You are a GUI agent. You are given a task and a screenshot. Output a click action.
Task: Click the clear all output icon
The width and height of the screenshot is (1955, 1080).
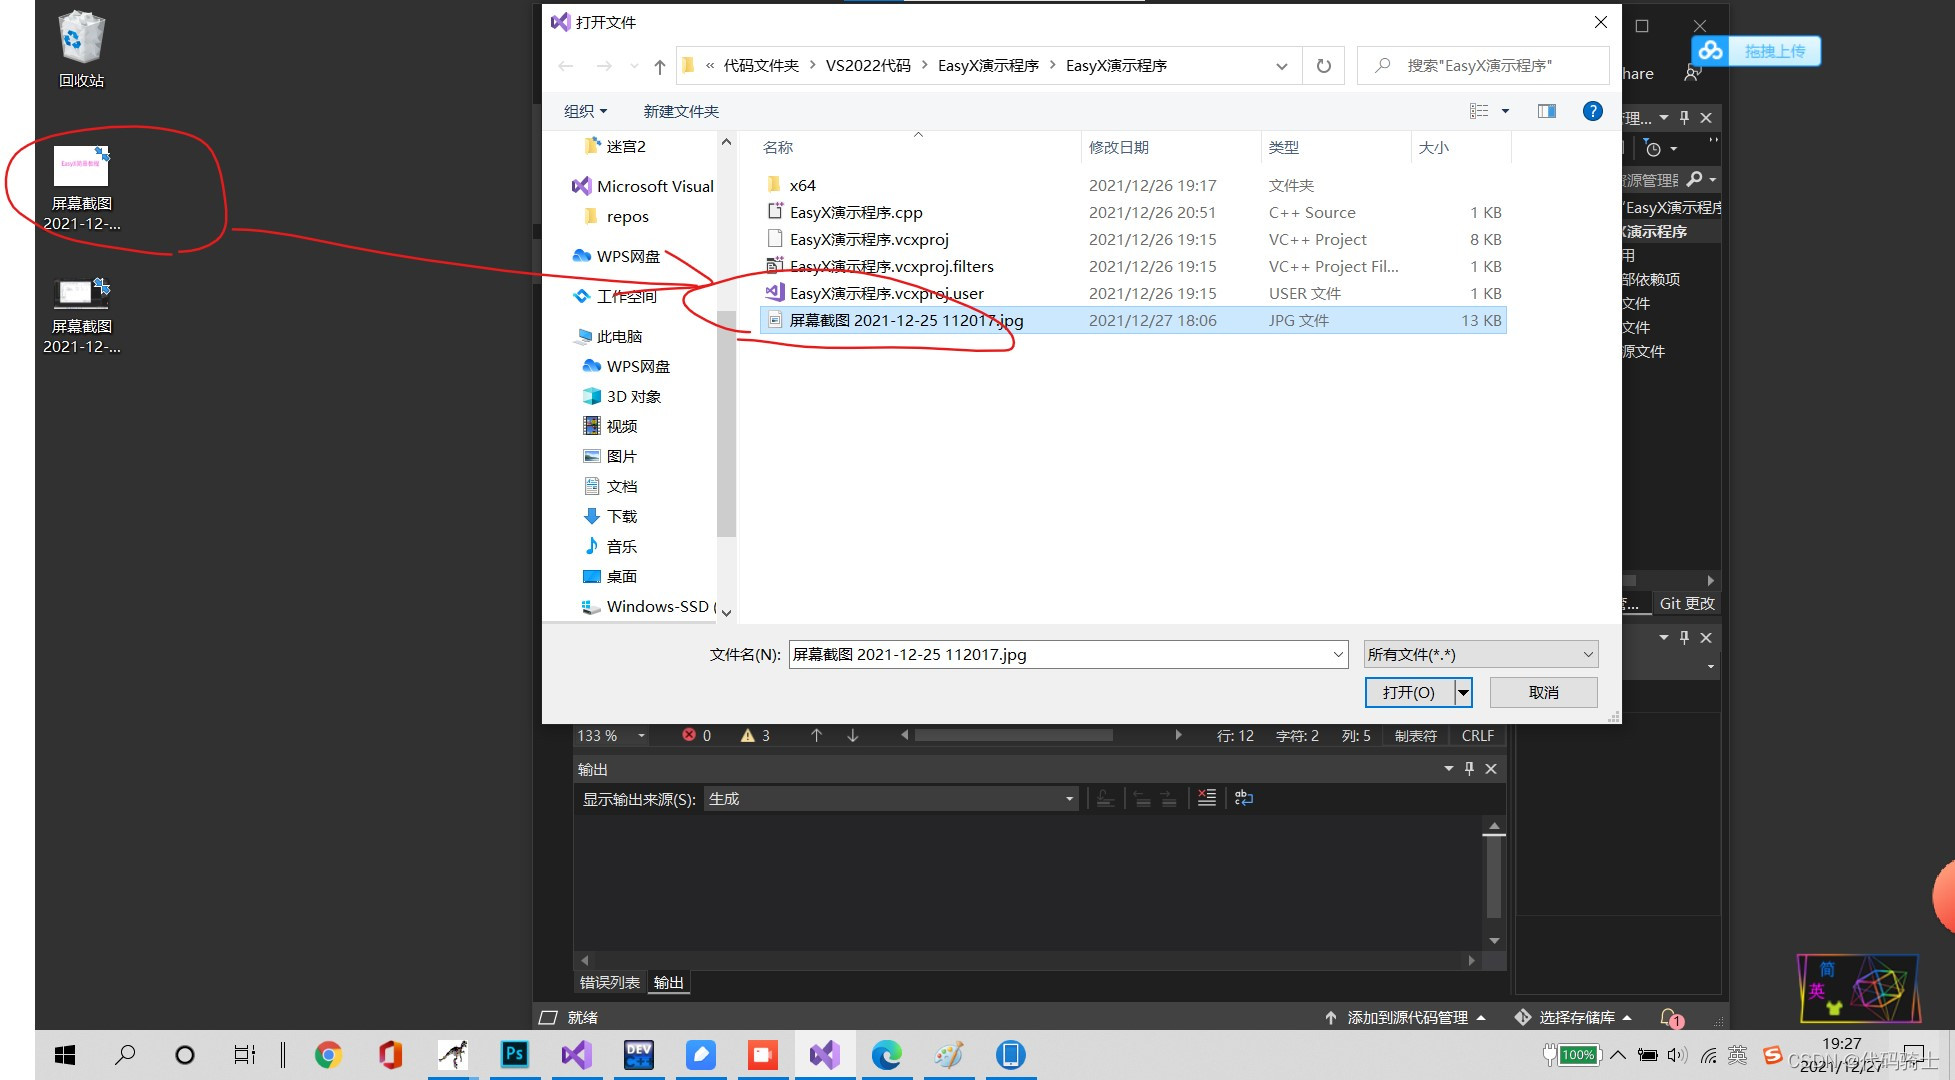[x=1207, y=798]
